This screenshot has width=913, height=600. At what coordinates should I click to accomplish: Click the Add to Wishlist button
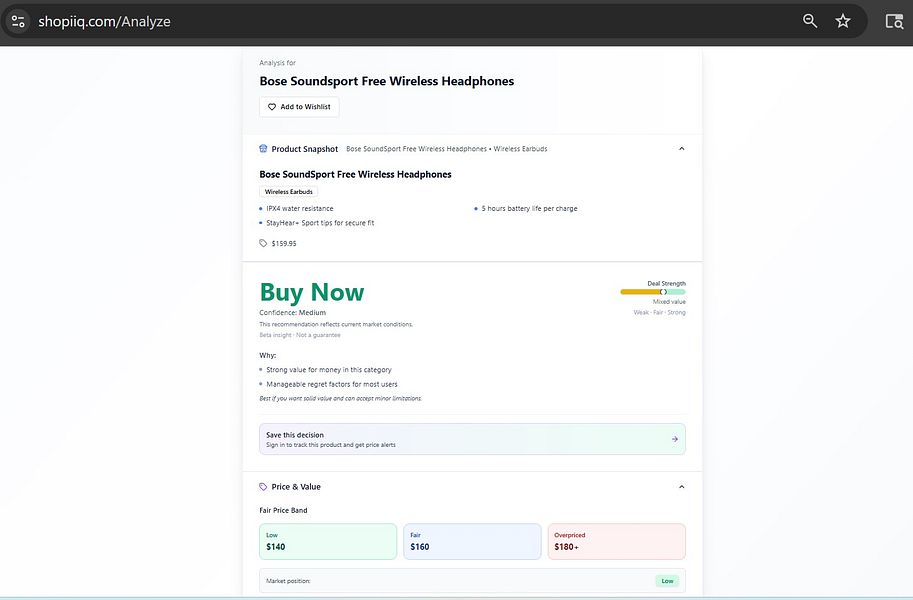coord(298,106)
